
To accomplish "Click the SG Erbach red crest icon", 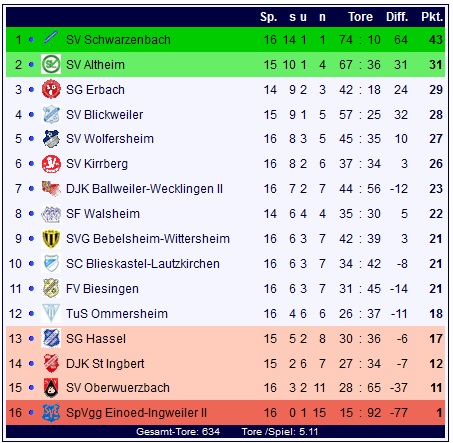I will (x=51, y=89).
